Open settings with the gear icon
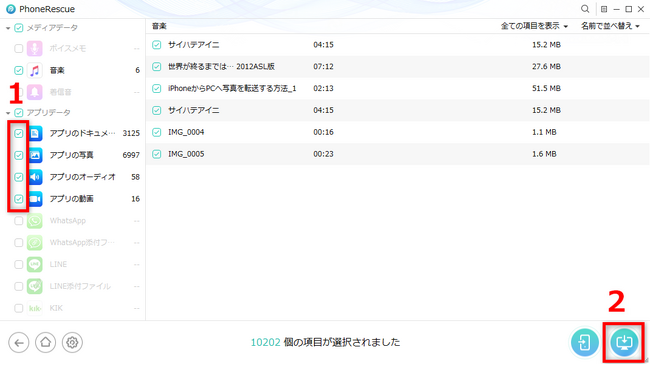Screen dimensions: 650x365 coord(72,343)
